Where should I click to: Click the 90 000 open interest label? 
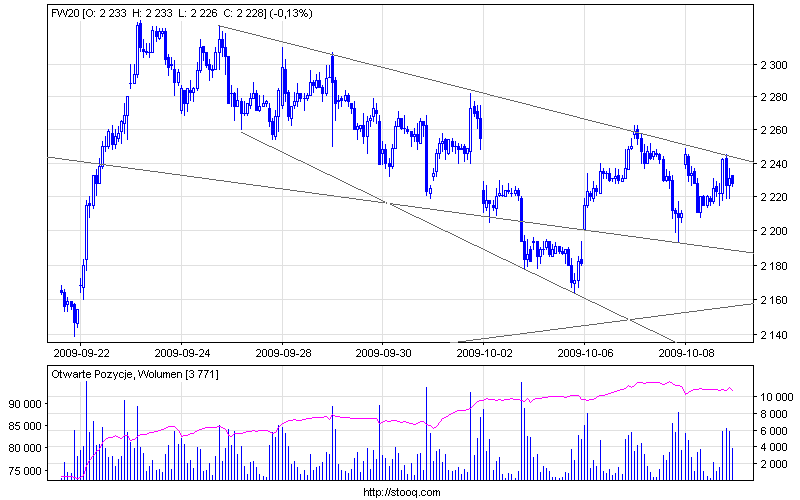[26, 404]
